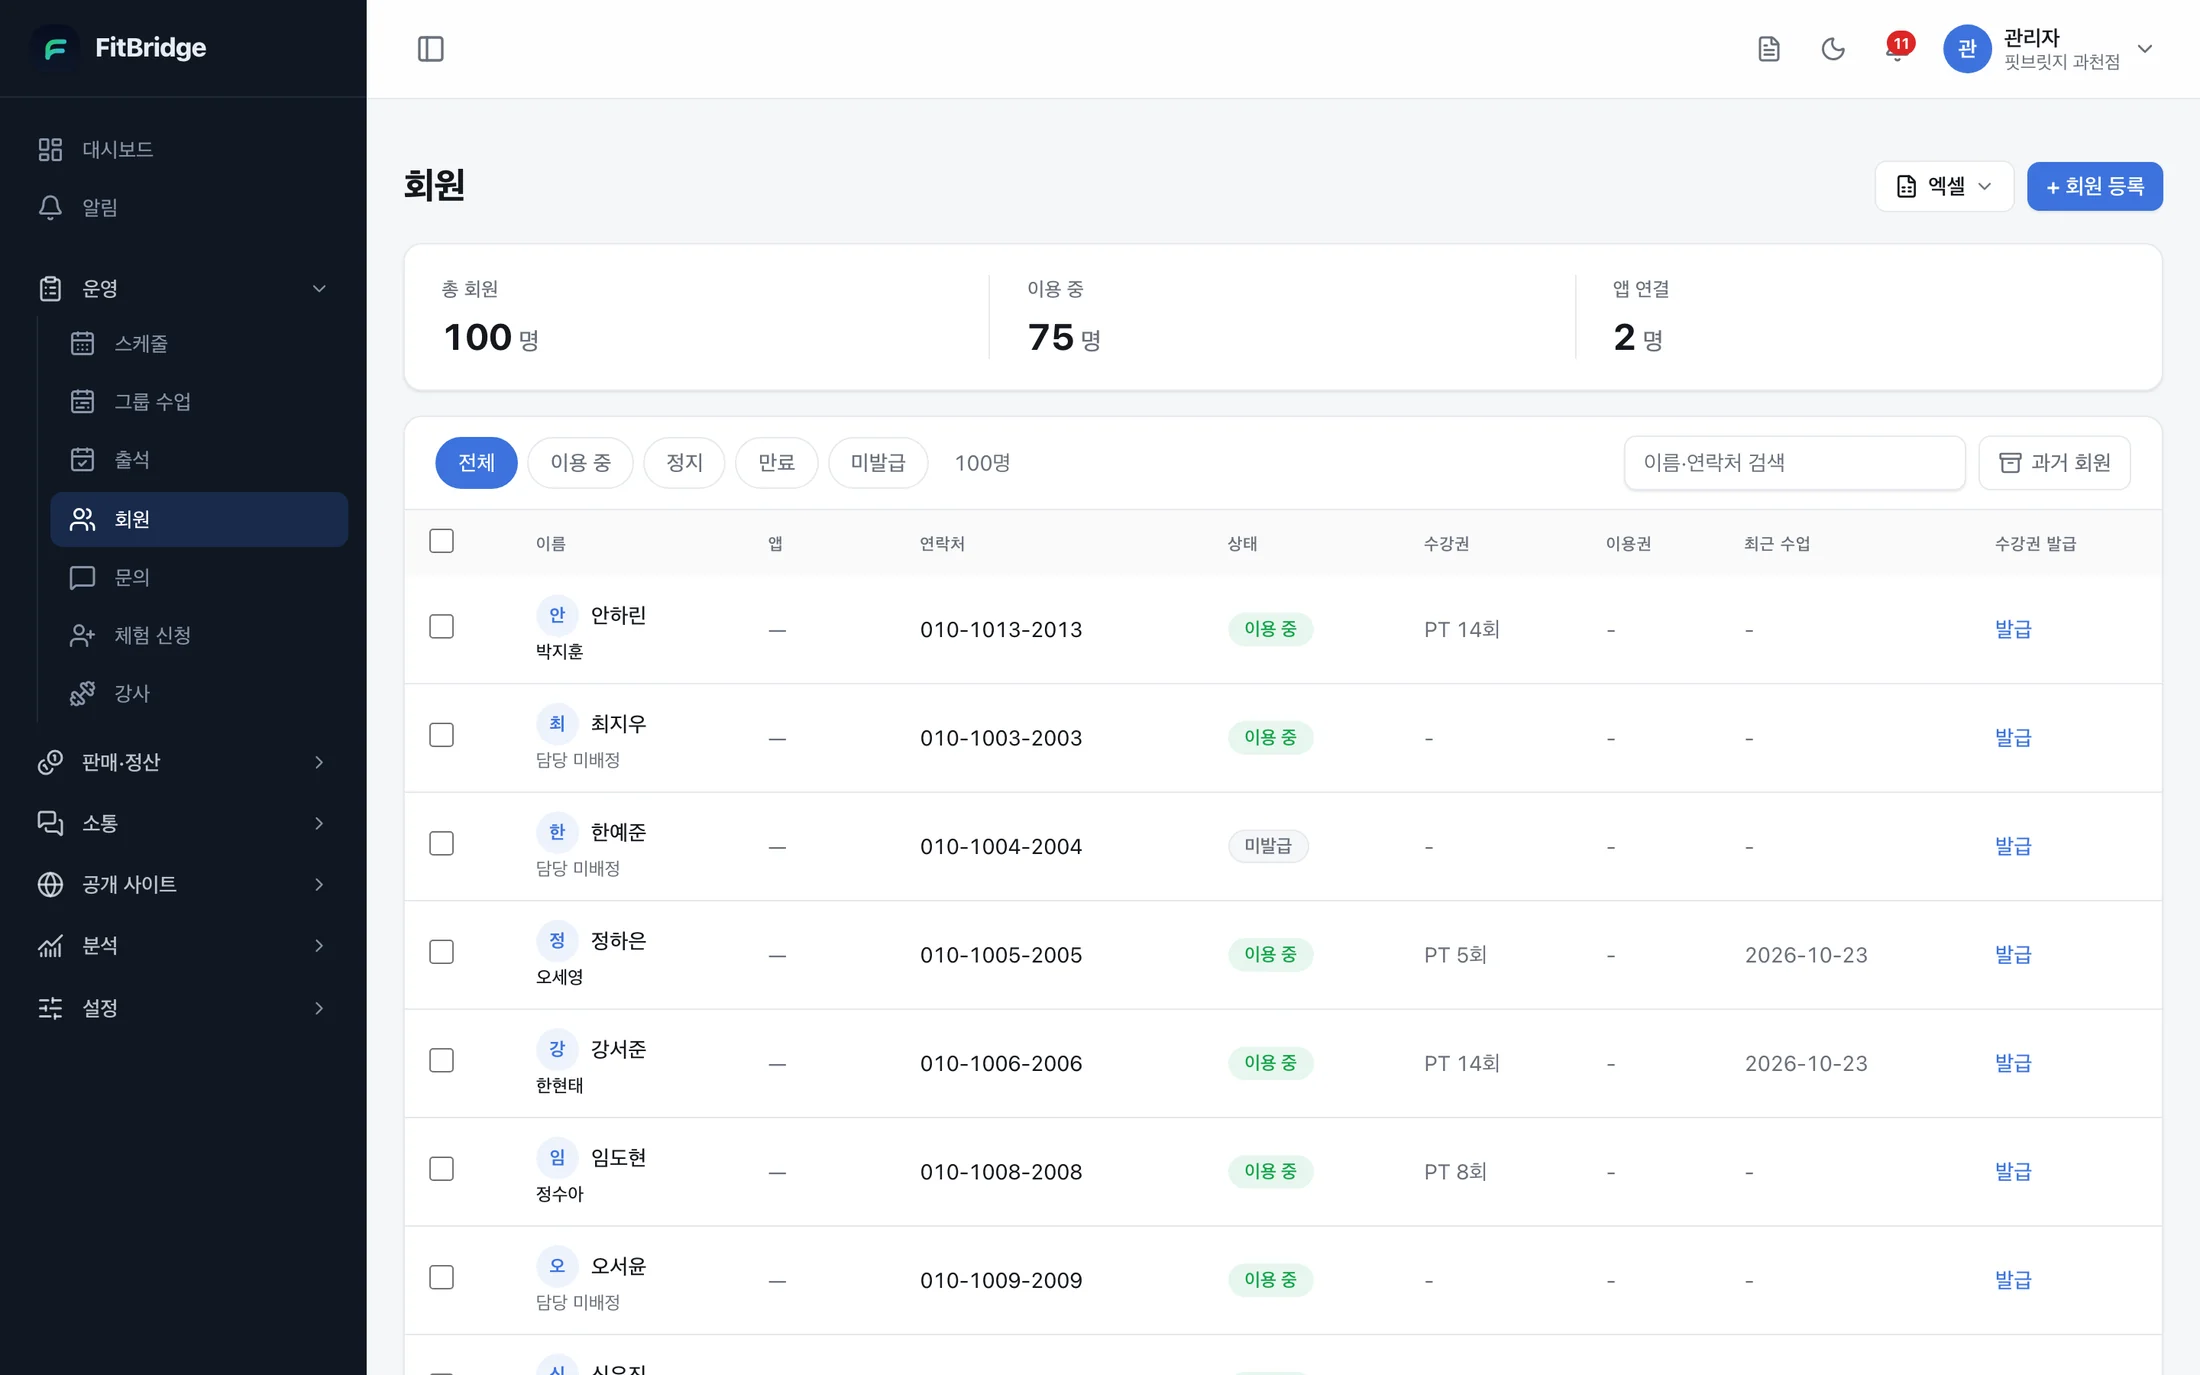This screenshot has height=1375, width=2200.
Task: Go to 출석 page
Action: [x=199, y=459]
